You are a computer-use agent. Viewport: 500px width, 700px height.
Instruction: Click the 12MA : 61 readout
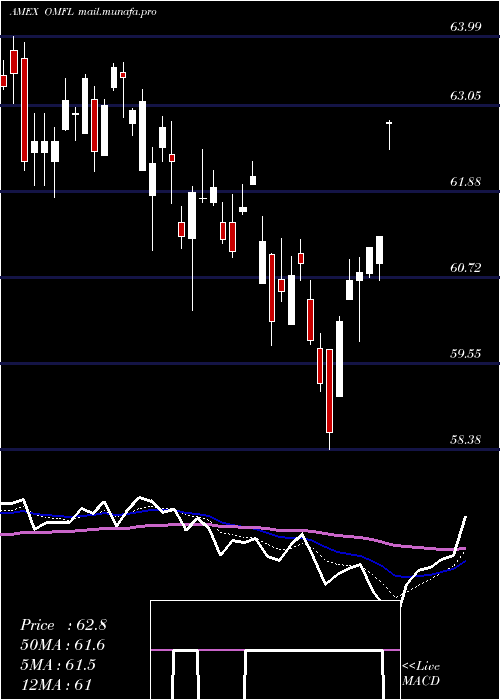56,684
